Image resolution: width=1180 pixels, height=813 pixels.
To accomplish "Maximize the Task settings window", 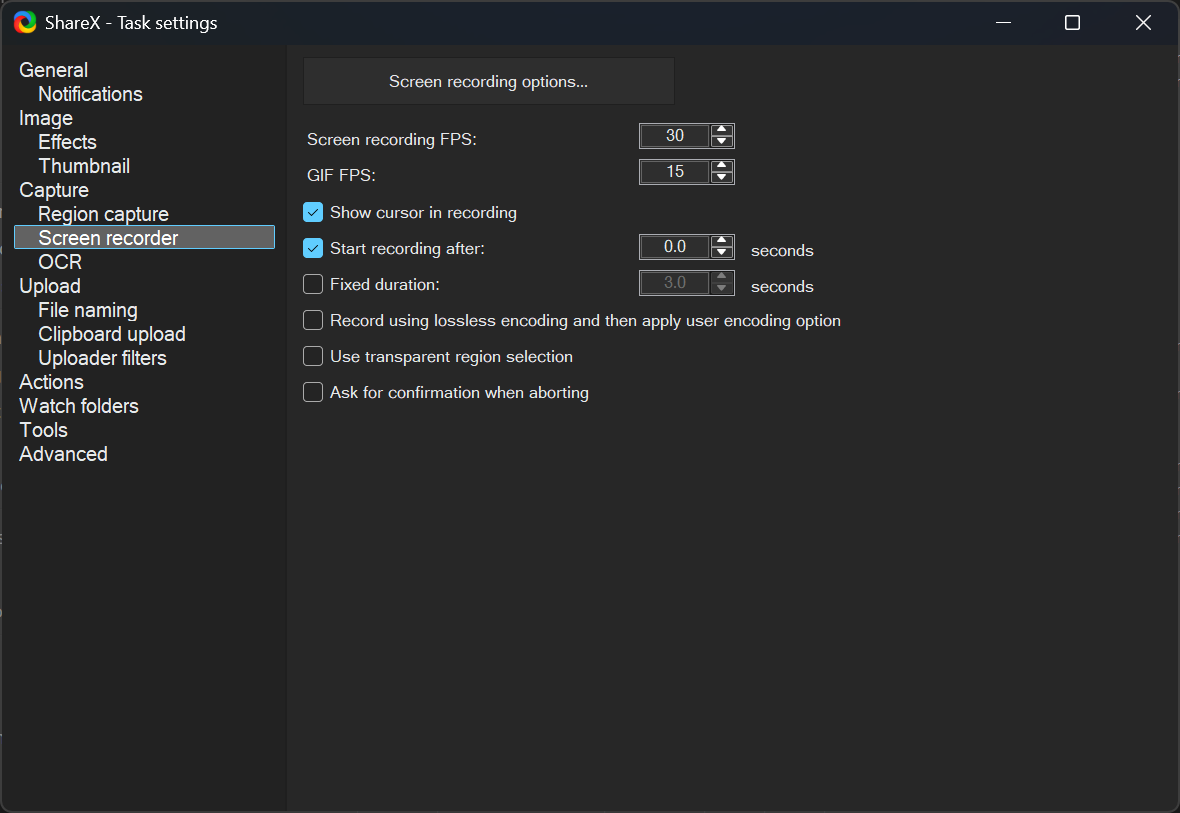I will click(x=1072, y=22).
